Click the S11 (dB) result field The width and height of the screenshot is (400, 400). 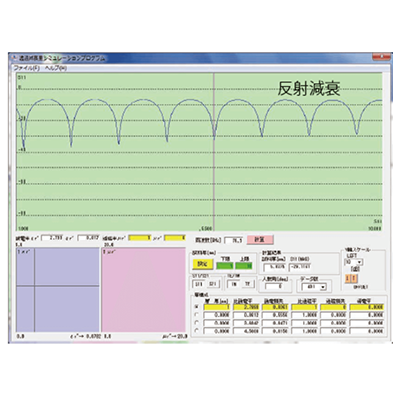300,267
